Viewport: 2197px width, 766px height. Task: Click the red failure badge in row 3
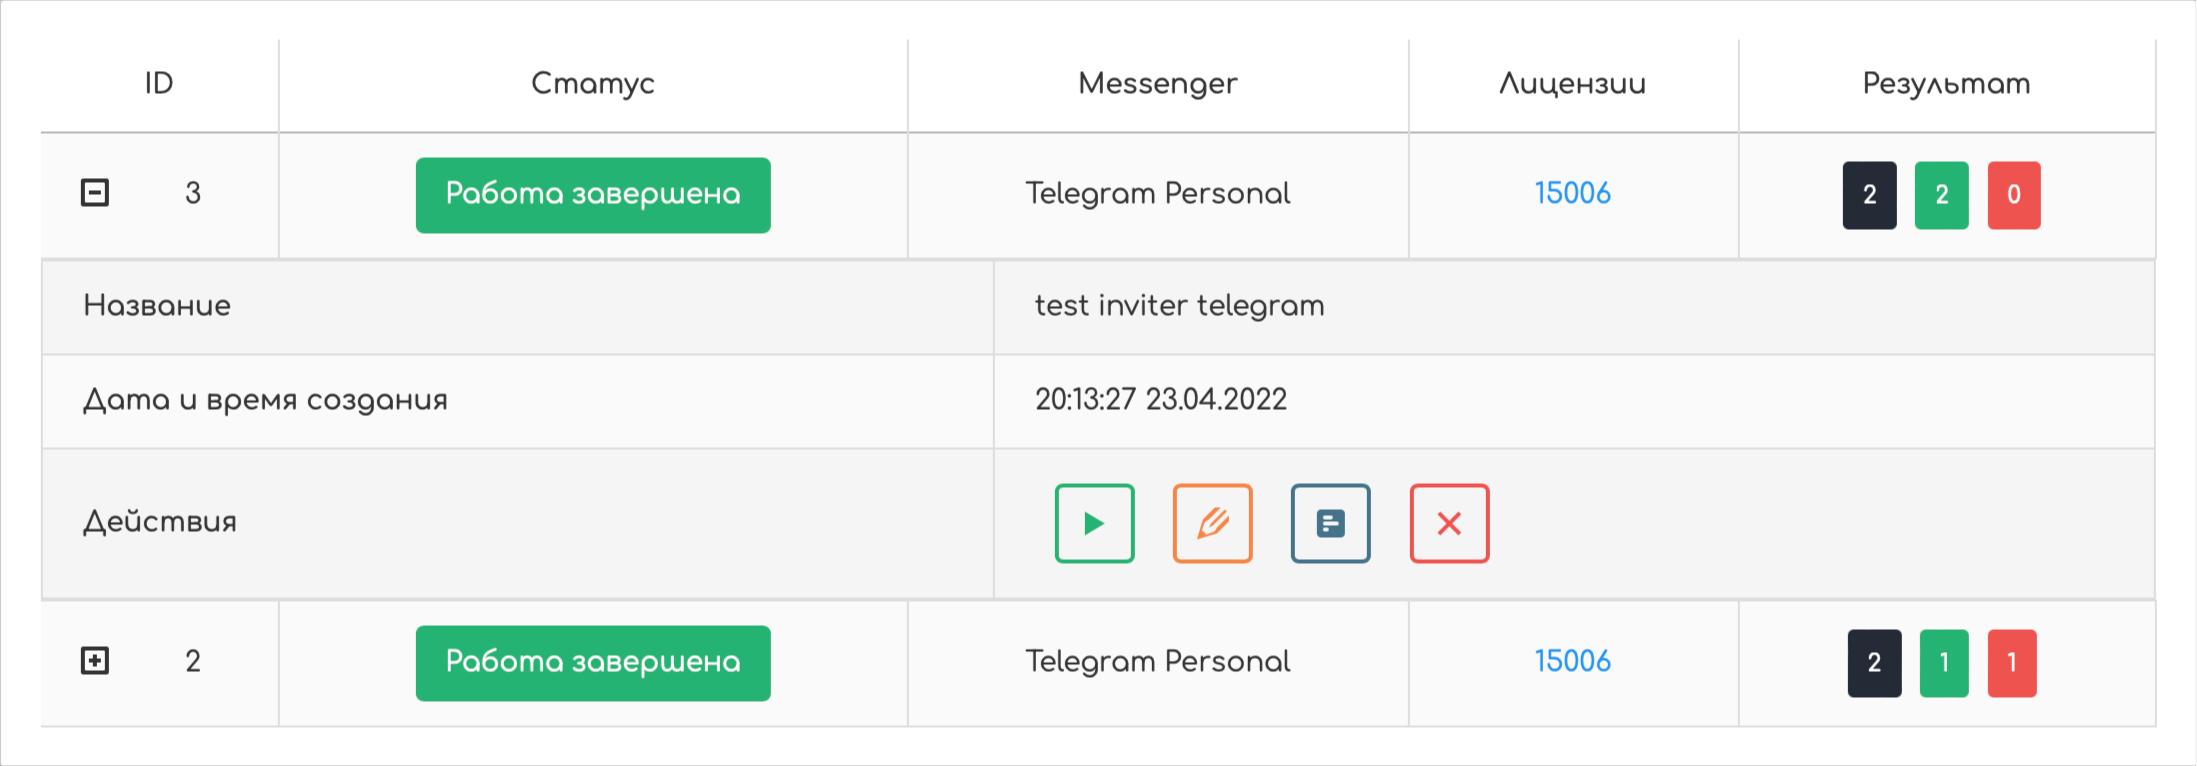(x=2013, y=195)
